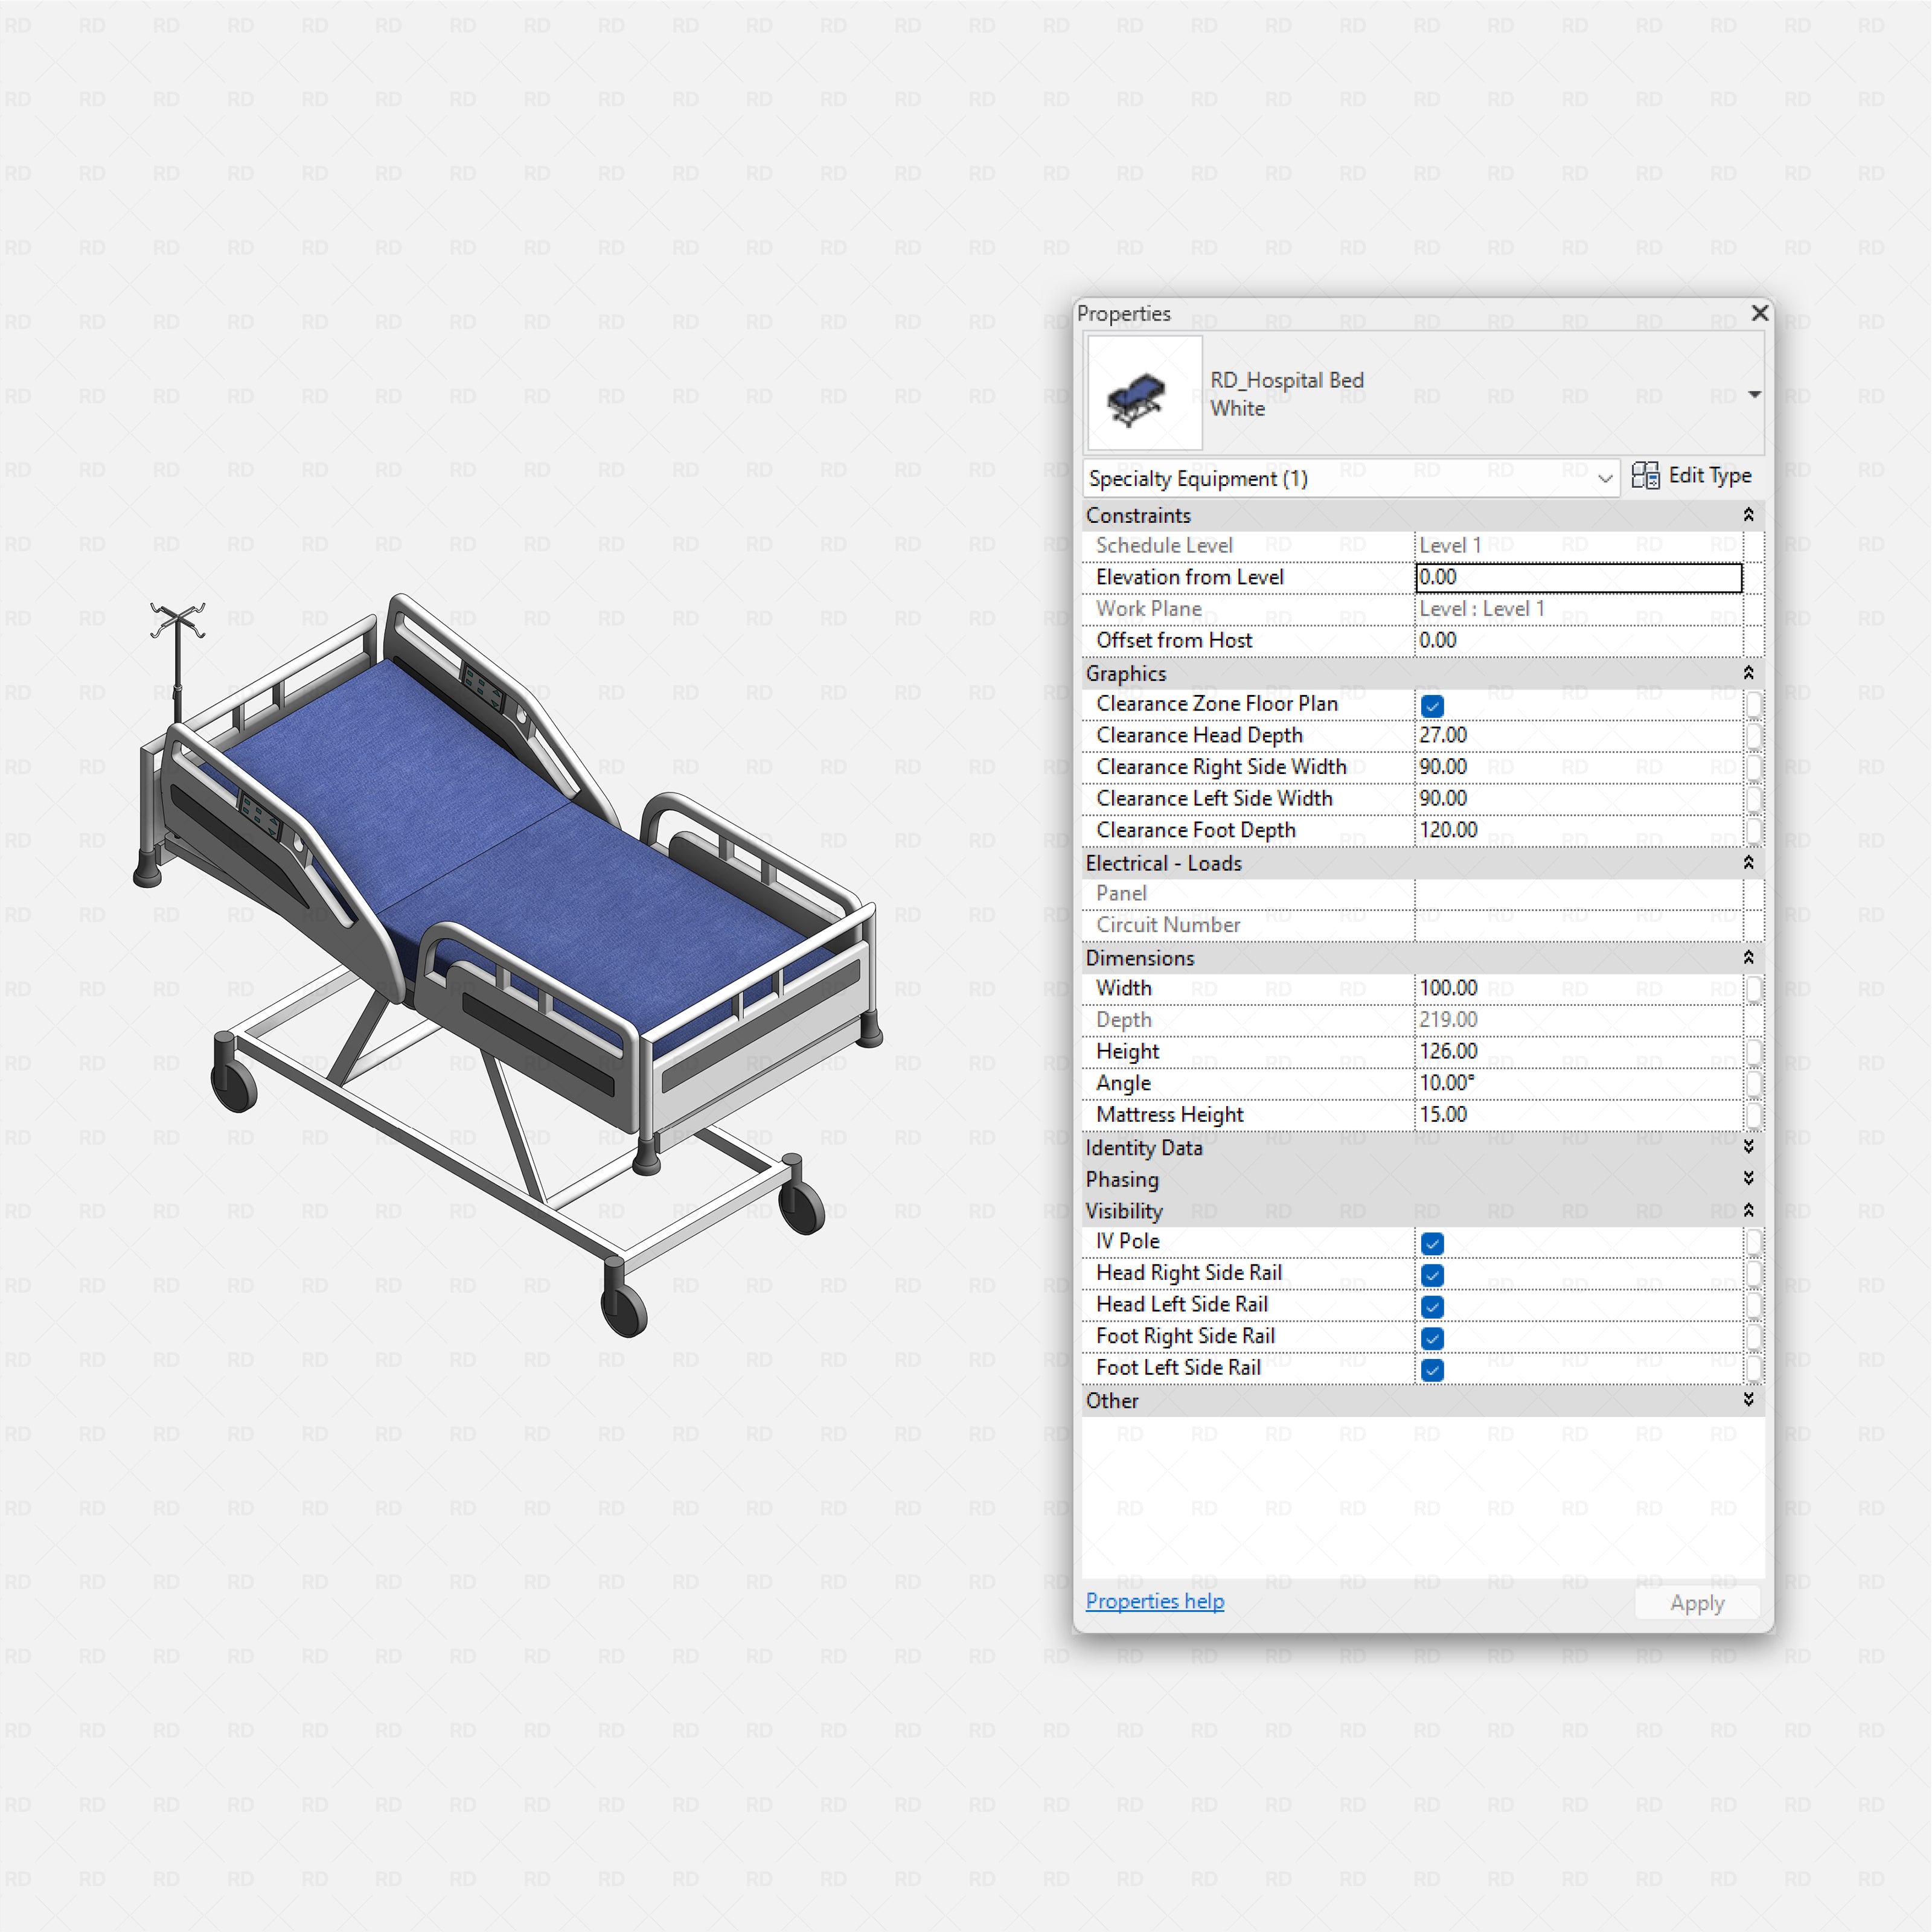The image size is (1932, 1932).
Task: Click the Apply button
Action: pos(1696,1603)
